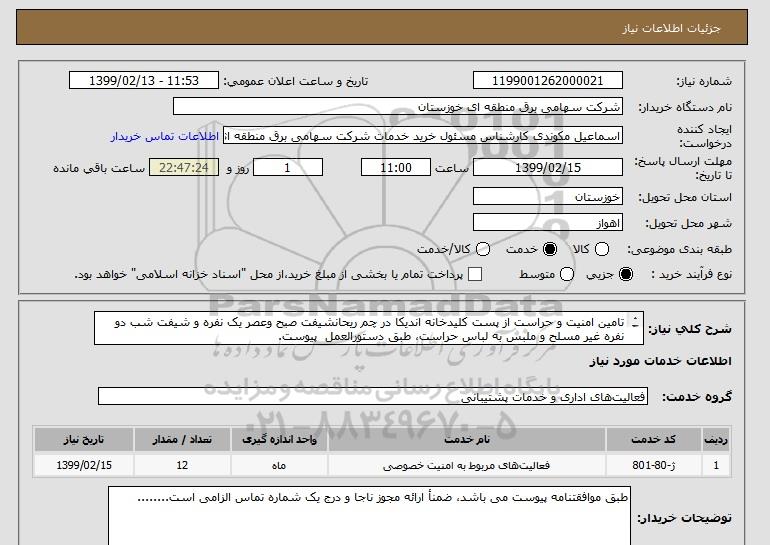Click the شرح کلی نیاز label
The height and width of the screenshot is (545, 770).
[690, 329]
